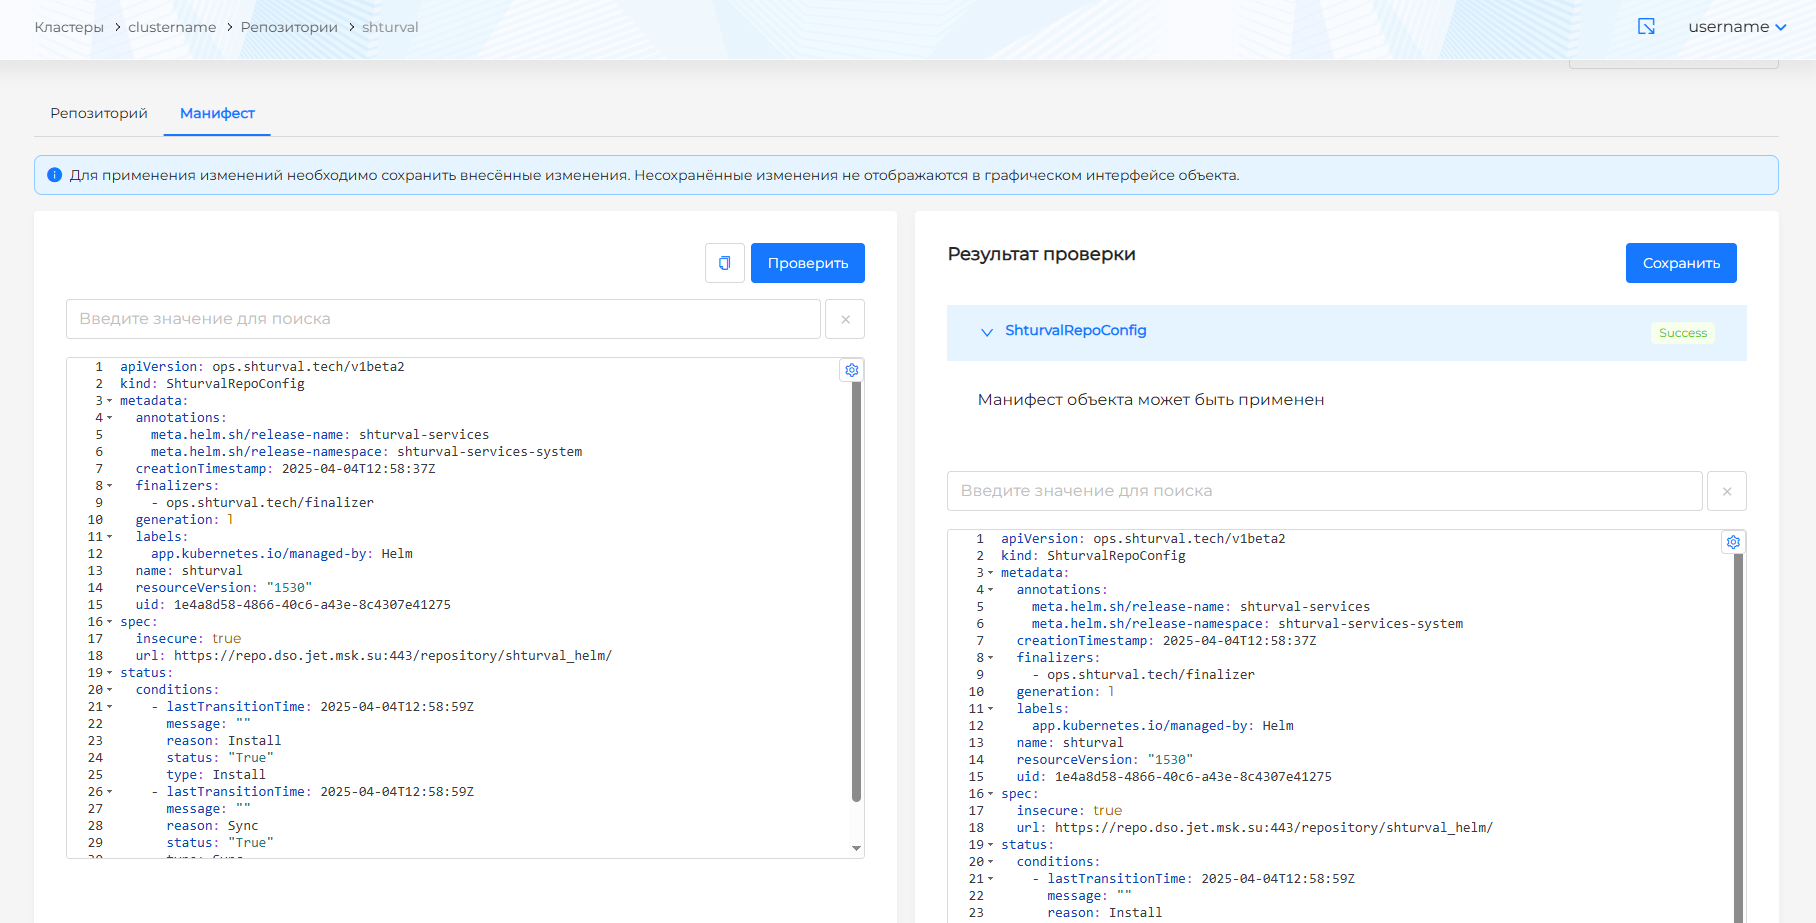The height and width of the screenshot is (923, 1816).
Task: Go to Кластеры in the breadcrumb
Action: pos(69,27)
